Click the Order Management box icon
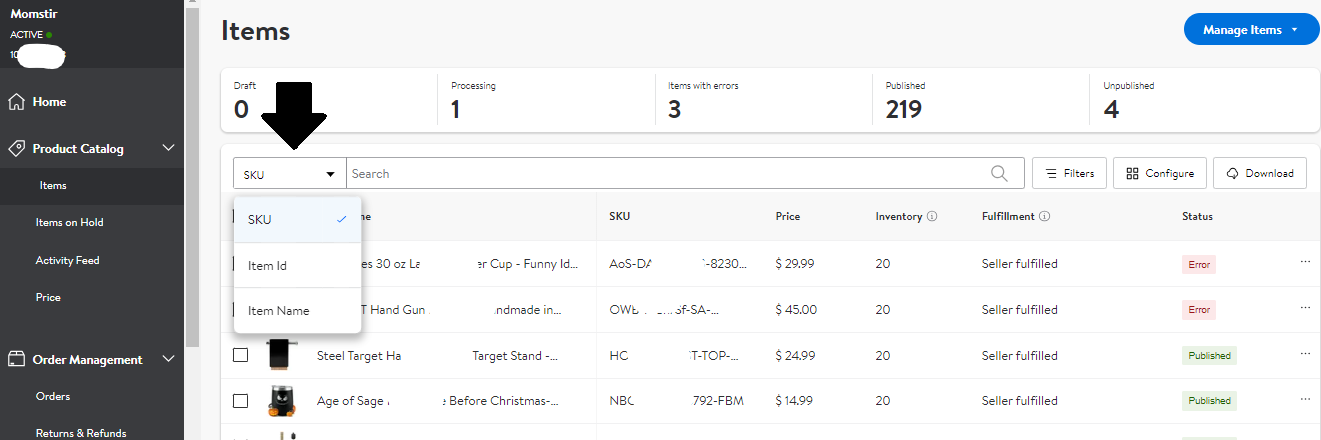The image size is (1321, 440). click(16, 359)
